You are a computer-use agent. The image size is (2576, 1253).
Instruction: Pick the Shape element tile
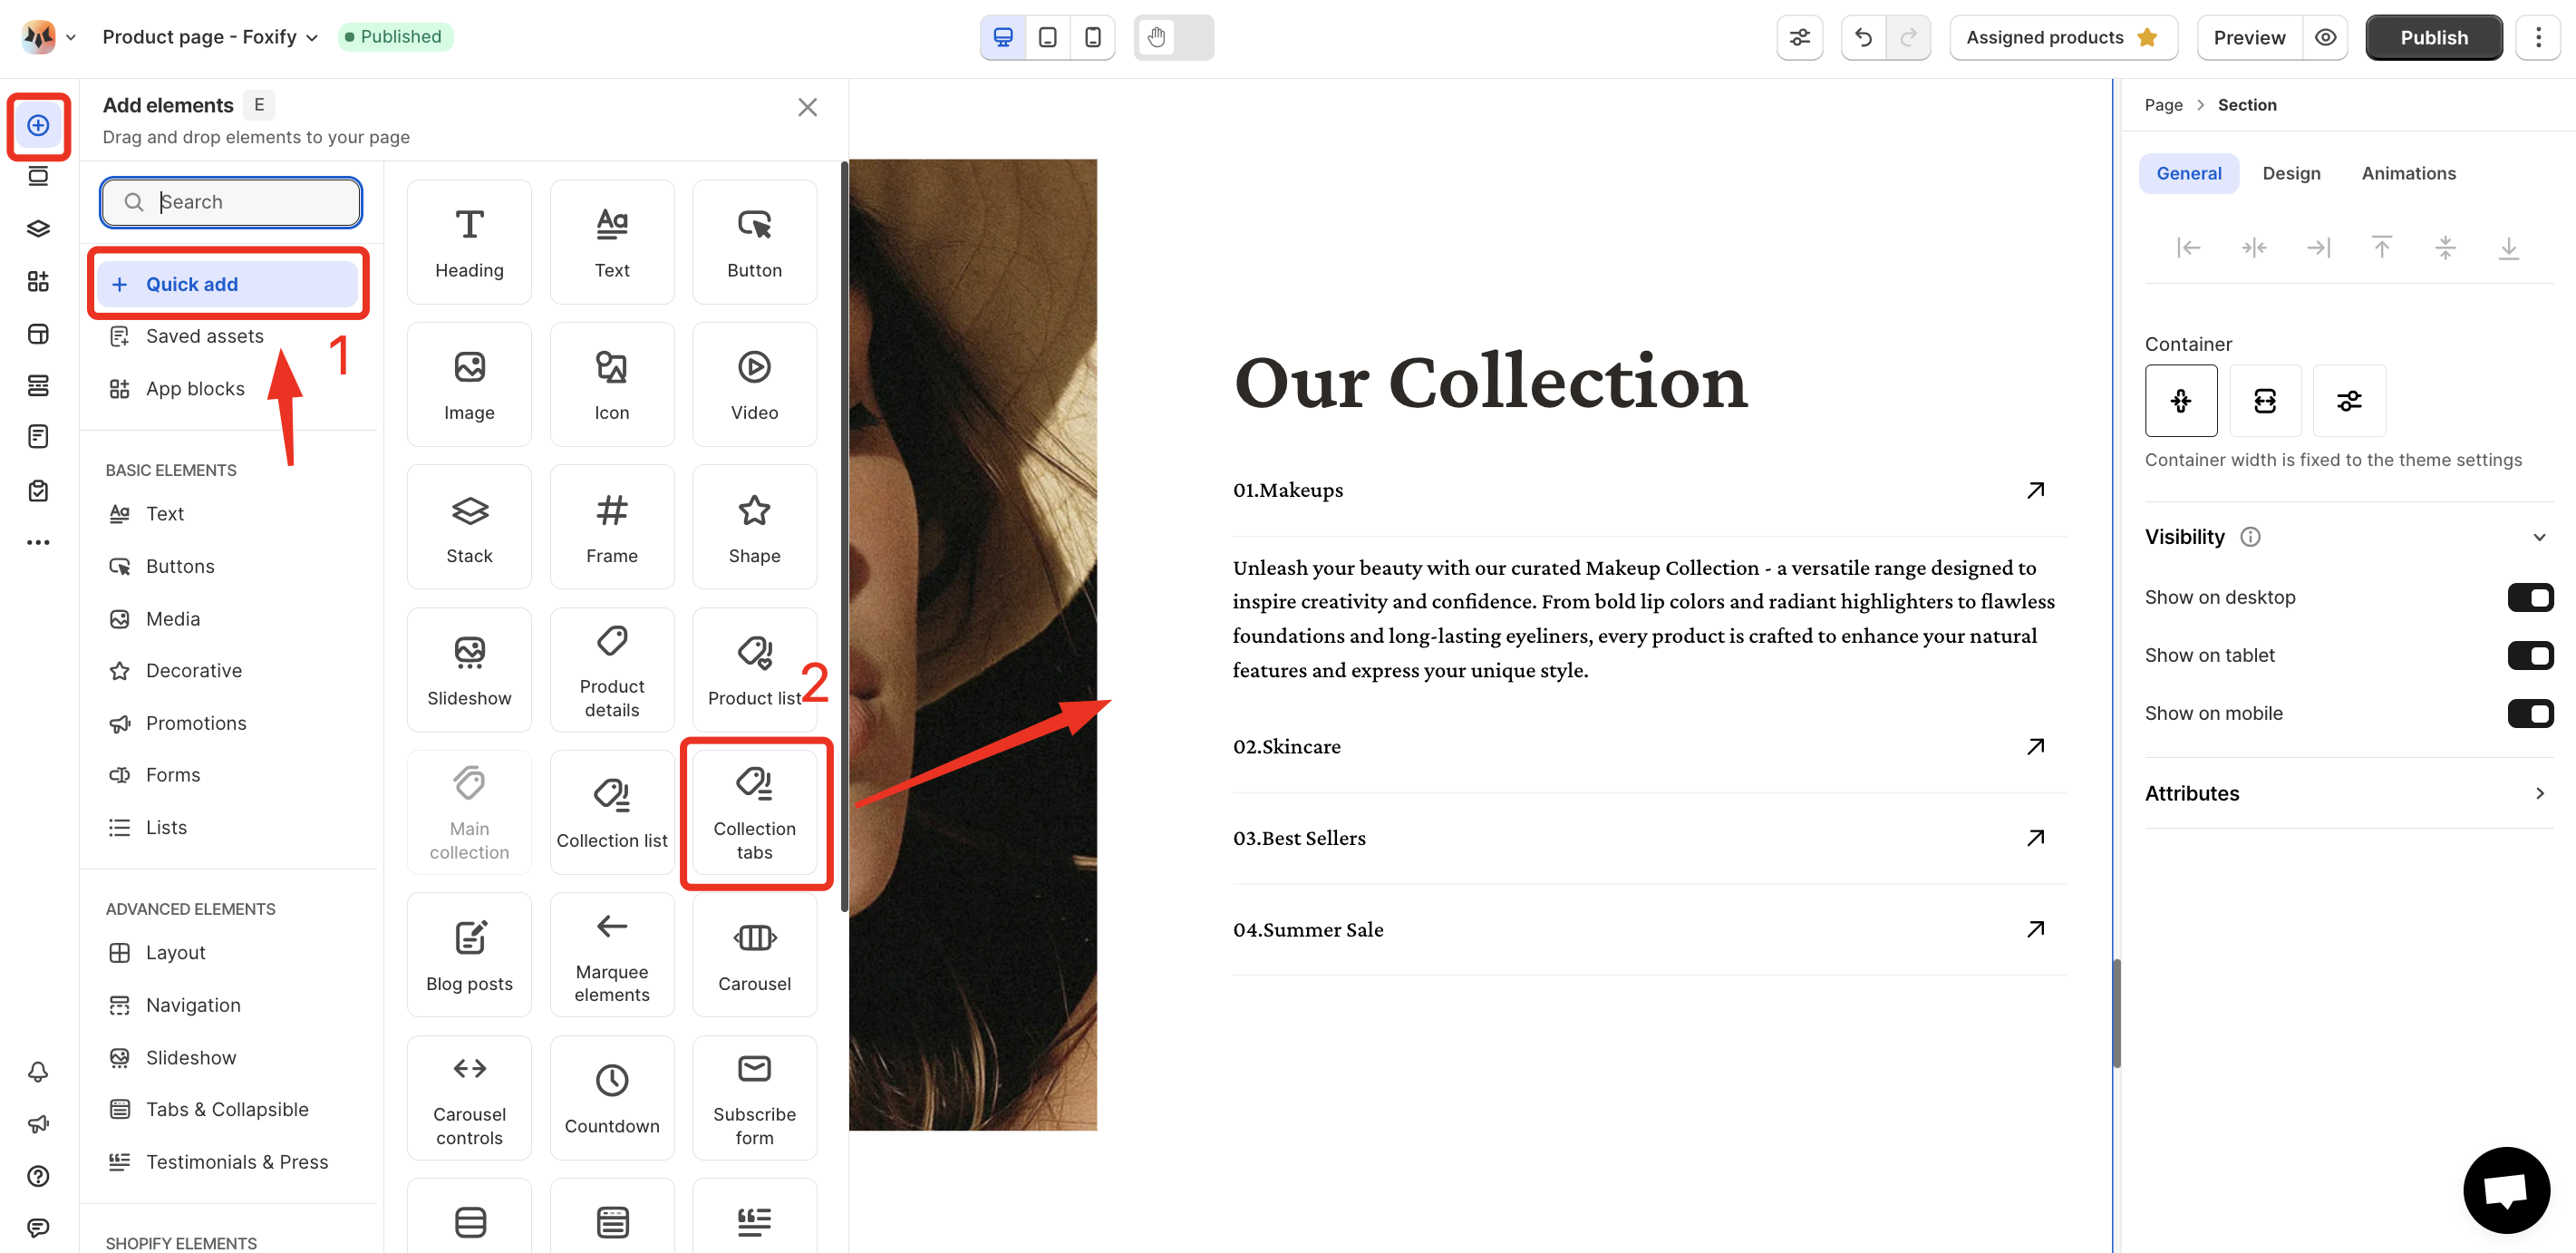754,527
